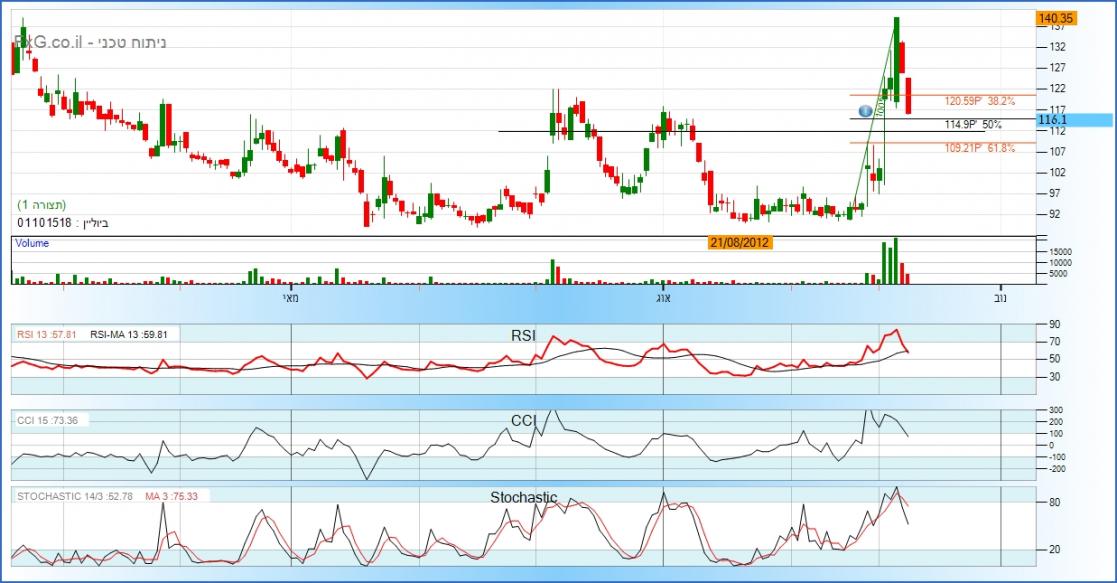
Task: Click the Stochastic panel title
Action: pyautogui.click(x=523, y=497)
